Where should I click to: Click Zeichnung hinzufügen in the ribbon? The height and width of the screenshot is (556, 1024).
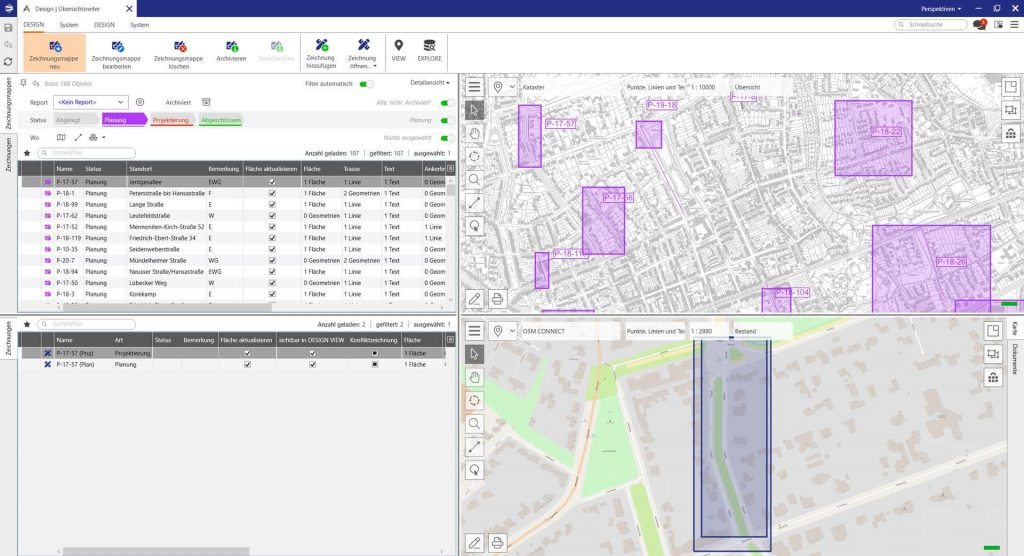coord(321,52)
